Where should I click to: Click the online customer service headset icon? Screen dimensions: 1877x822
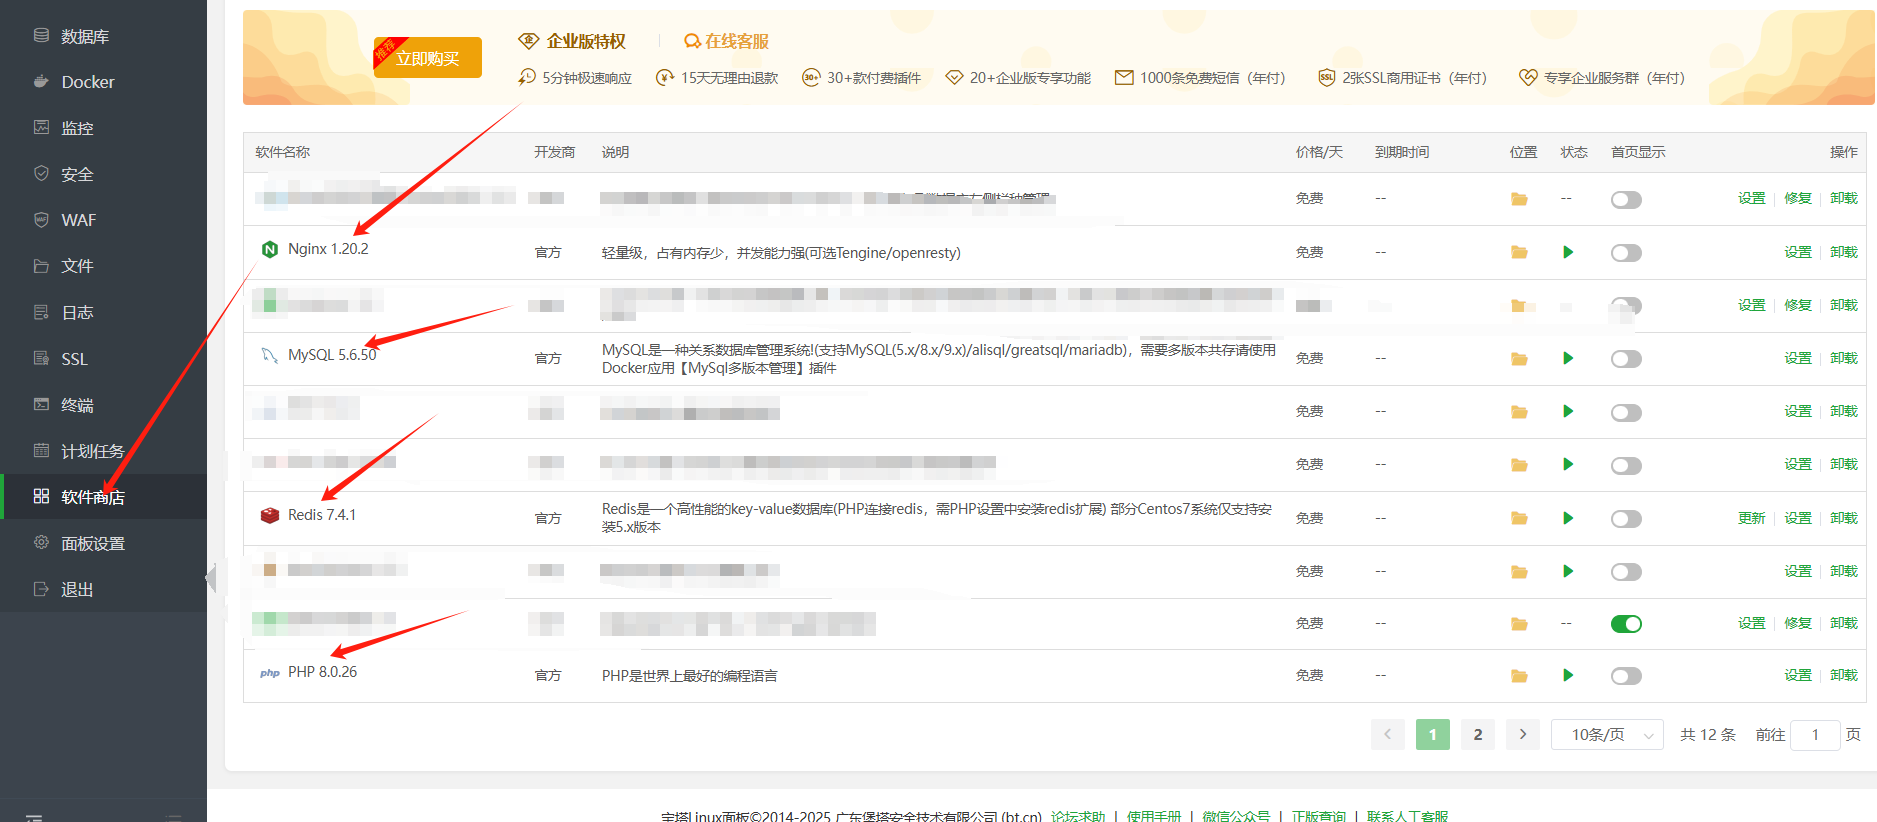click(x=691, y=41)
